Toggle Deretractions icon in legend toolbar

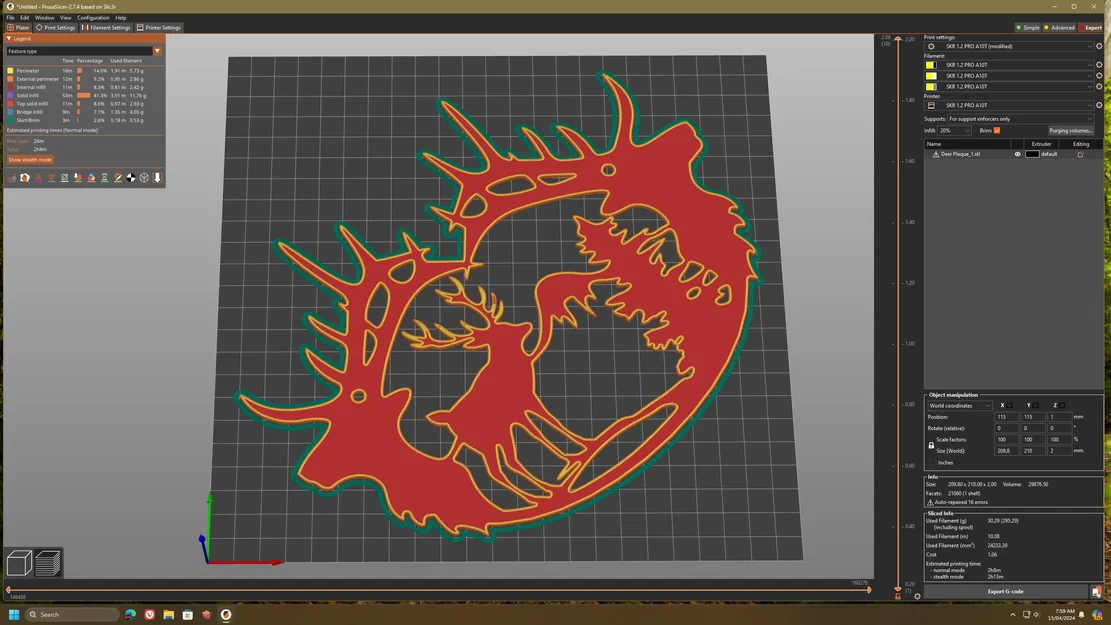click(x=51, y=178)
